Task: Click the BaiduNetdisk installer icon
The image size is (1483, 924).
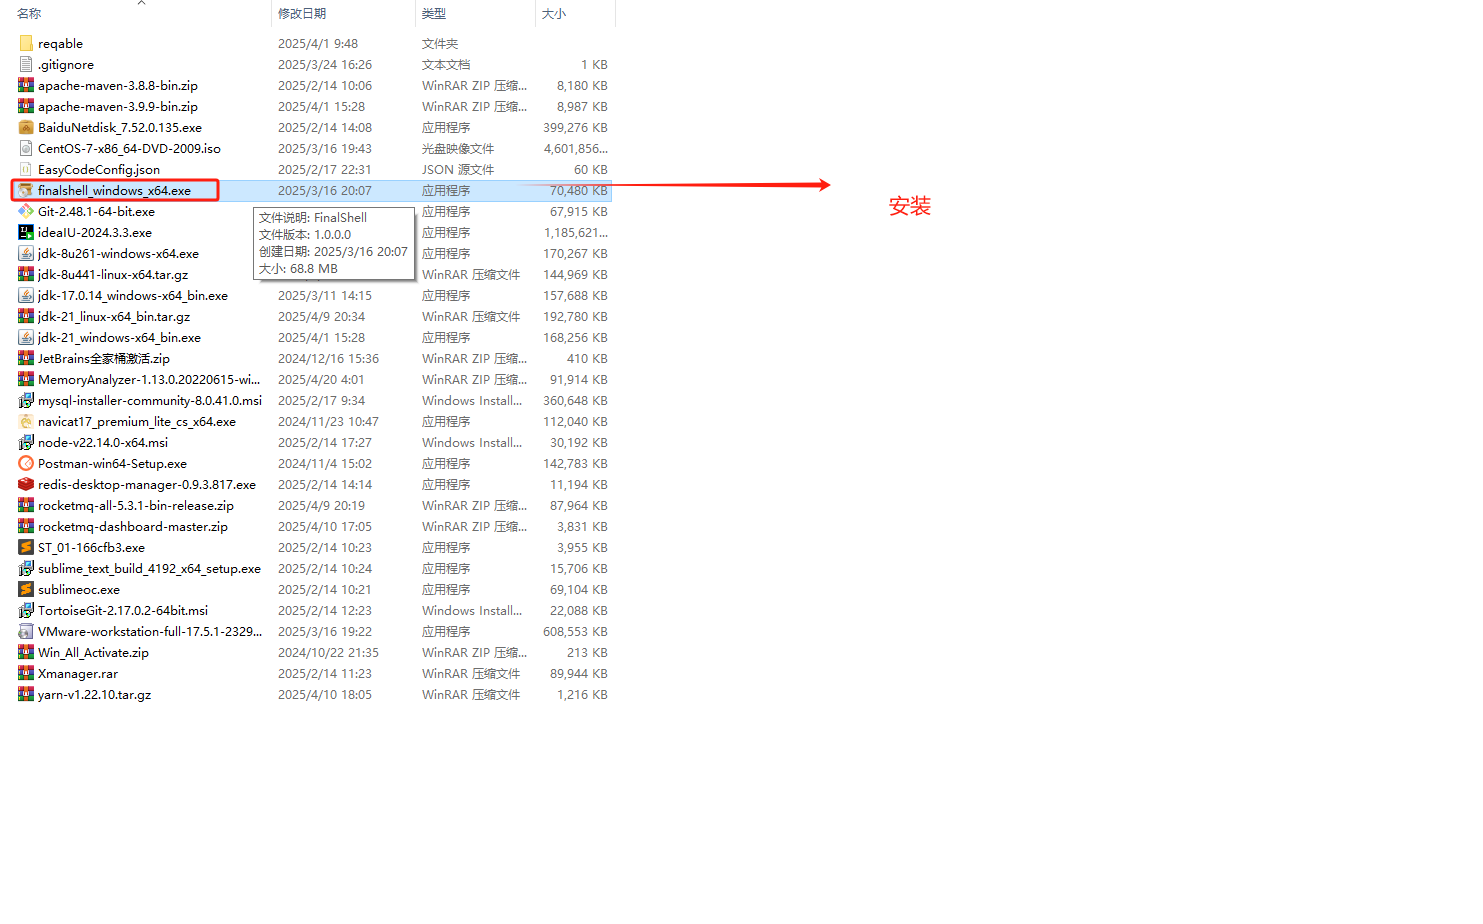Action: (26, 127)
